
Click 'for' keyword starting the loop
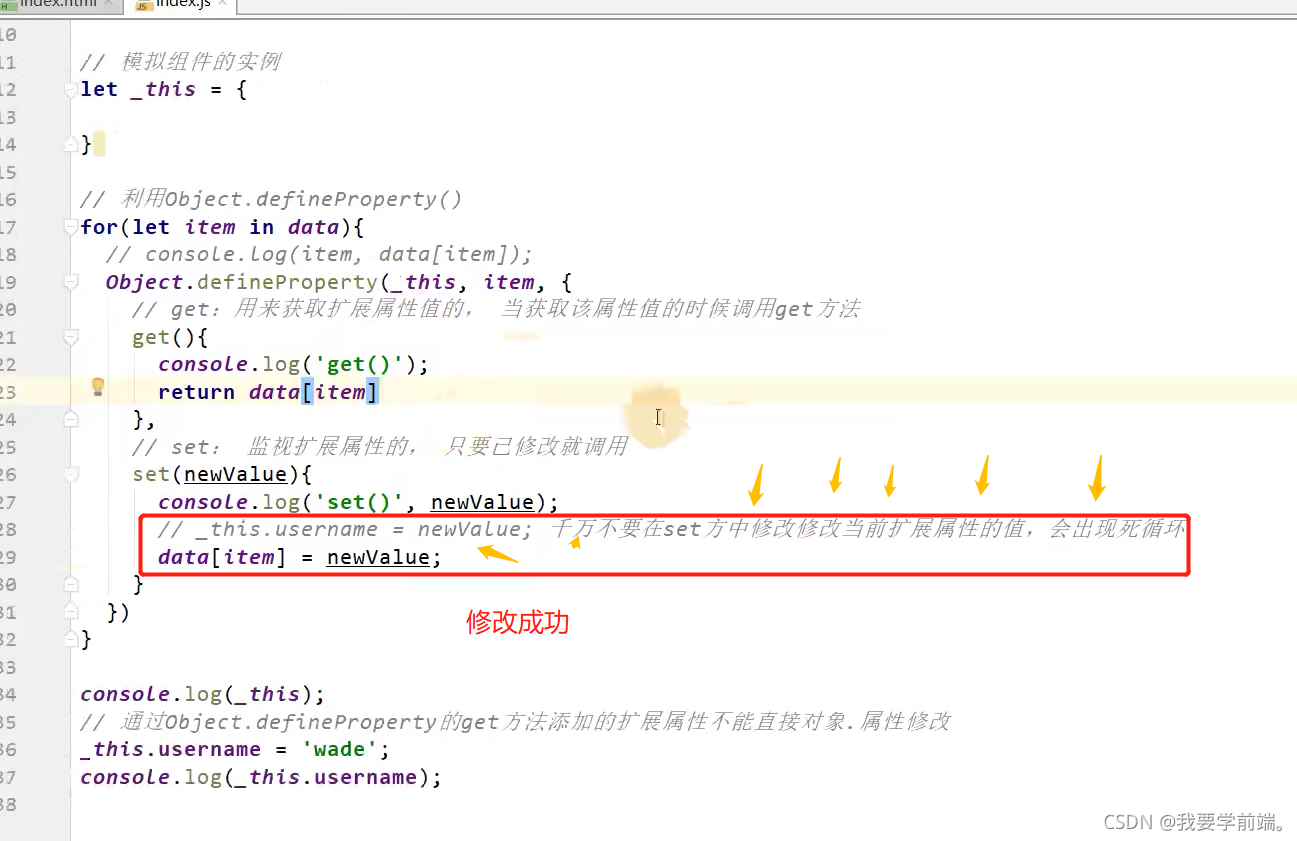click(99, 227)
